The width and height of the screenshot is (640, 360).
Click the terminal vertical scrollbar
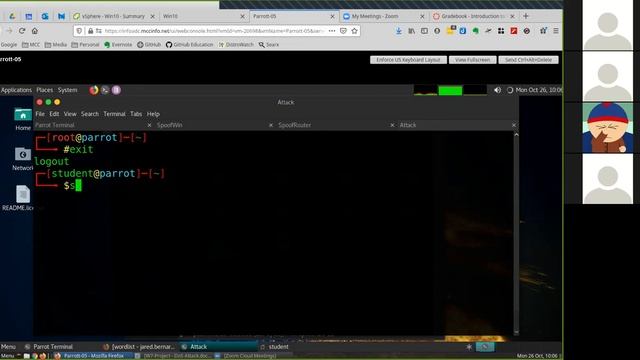(516, 233)
